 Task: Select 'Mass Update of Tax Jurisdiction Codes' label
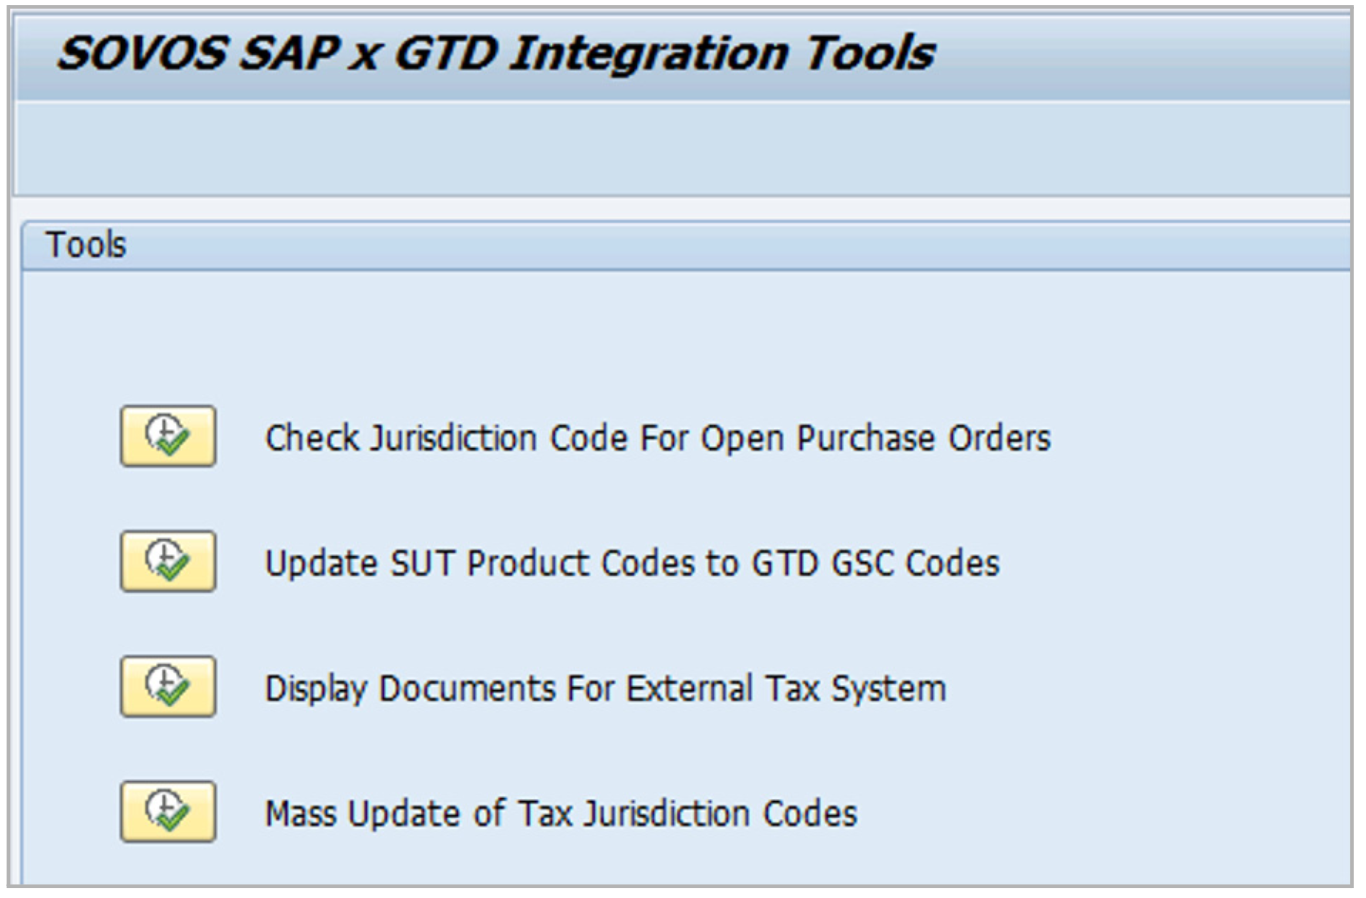pos(560,814)
